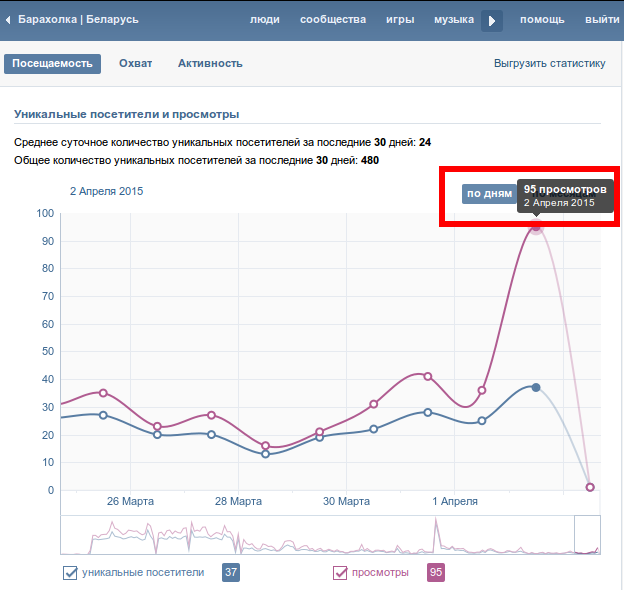Click the purple 95 value badge

(x=436, y=573)
